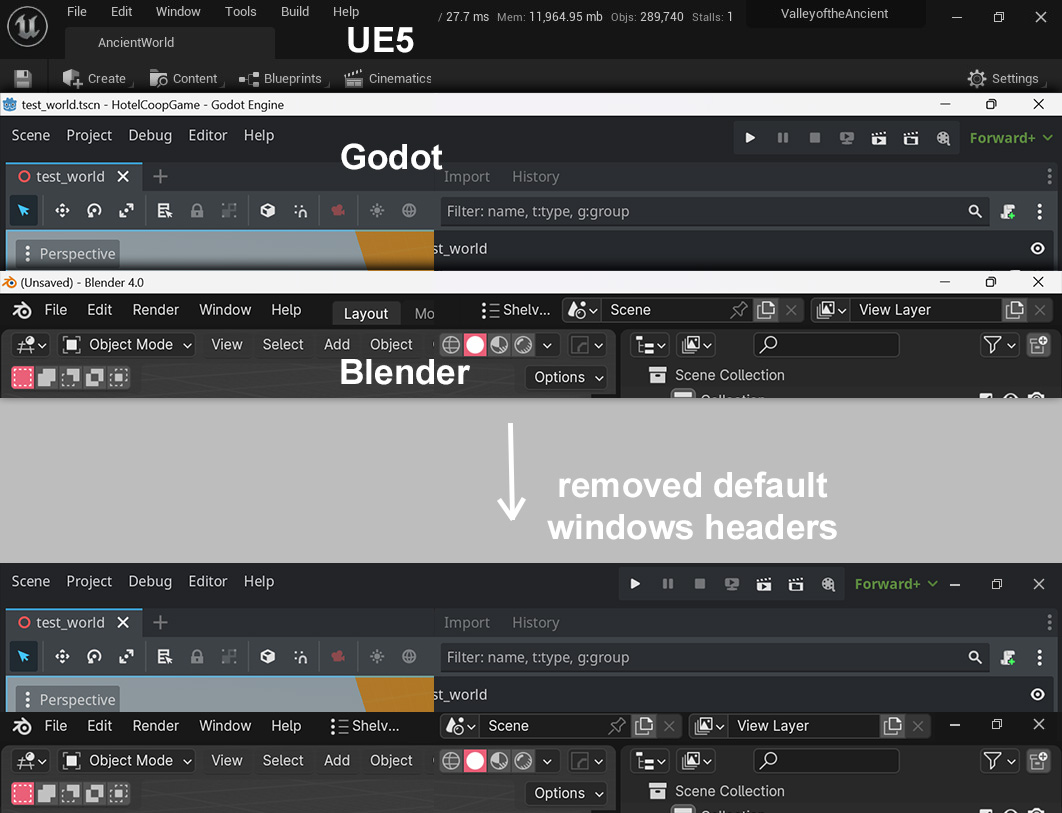
Task: Toggle test_world node visibility in the headerless Godot window
Action: [x=1037, y=694]
